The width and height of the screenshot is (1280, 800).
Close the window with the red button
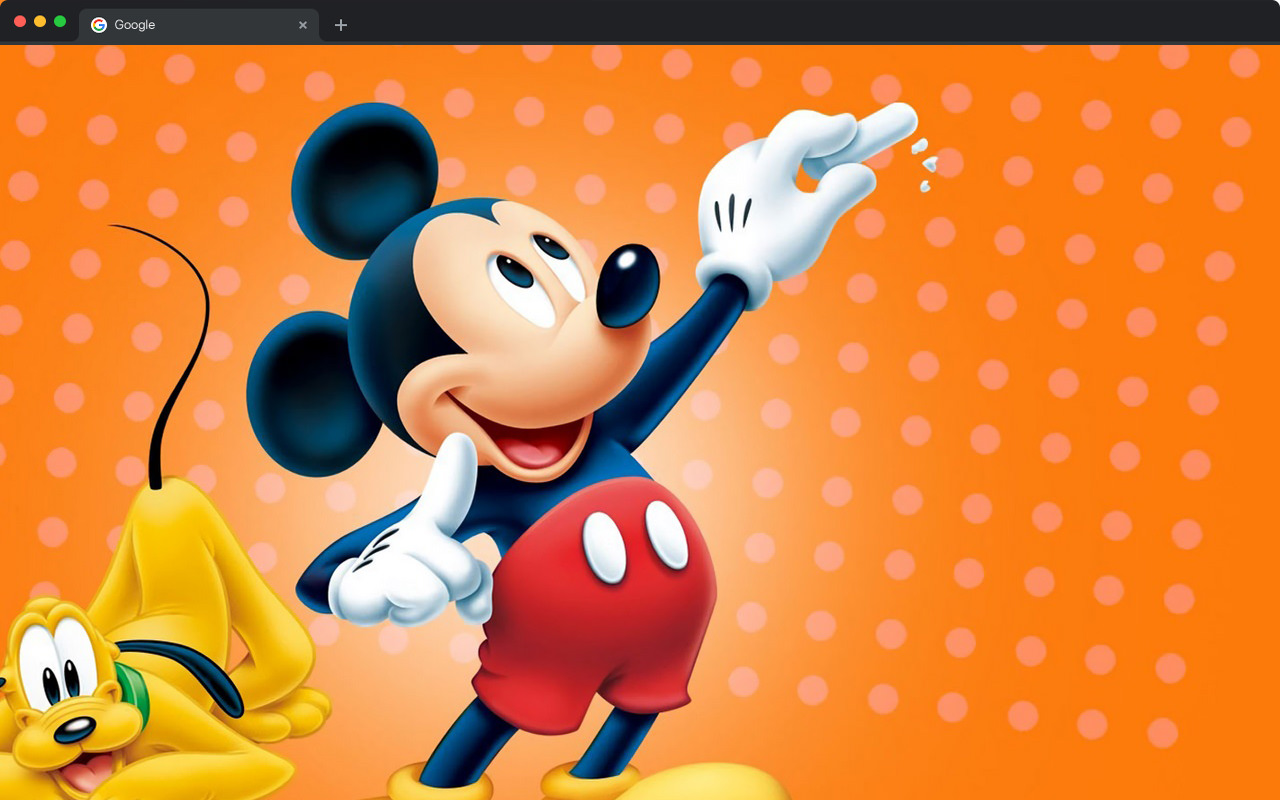pos(20,21)
